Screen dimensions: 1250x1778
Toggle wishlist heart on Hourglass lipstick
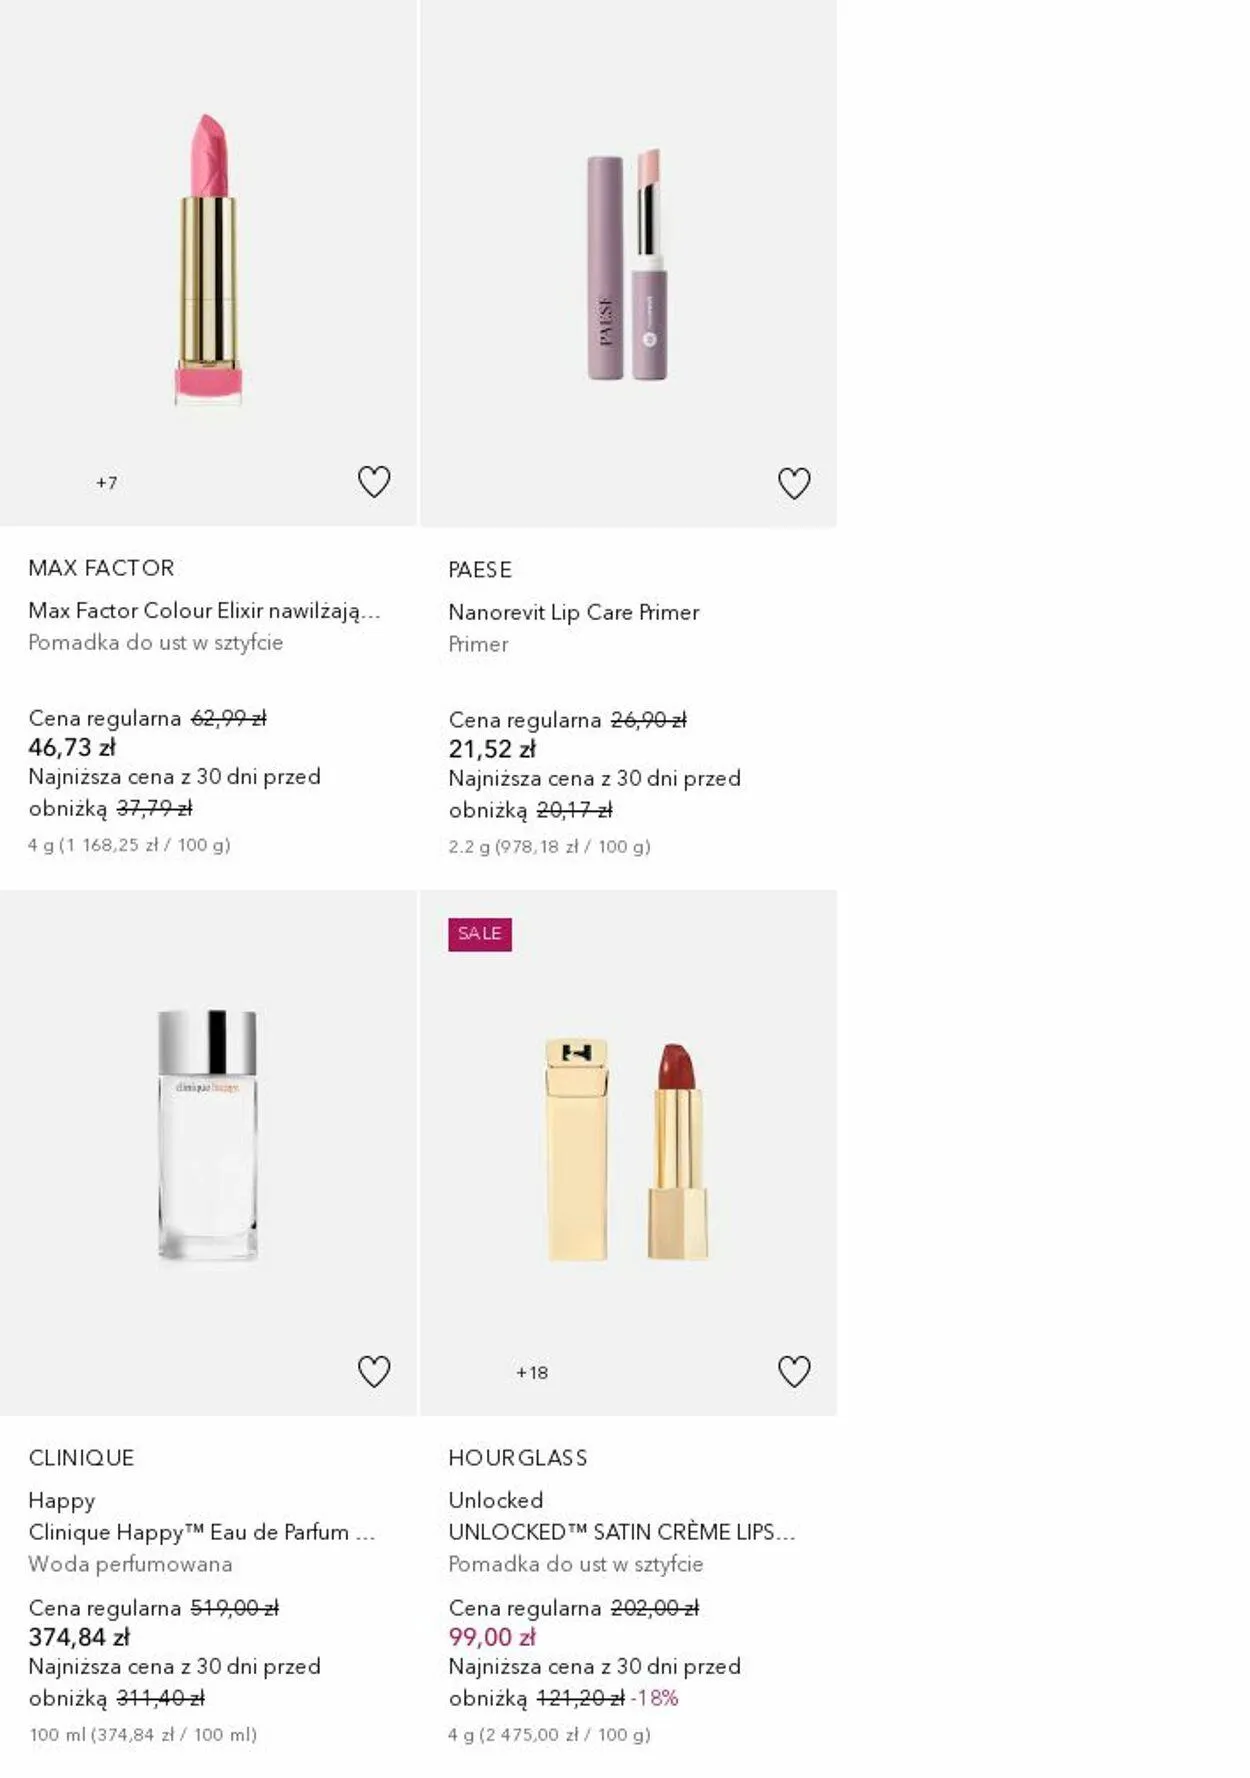coord(794,1371)
